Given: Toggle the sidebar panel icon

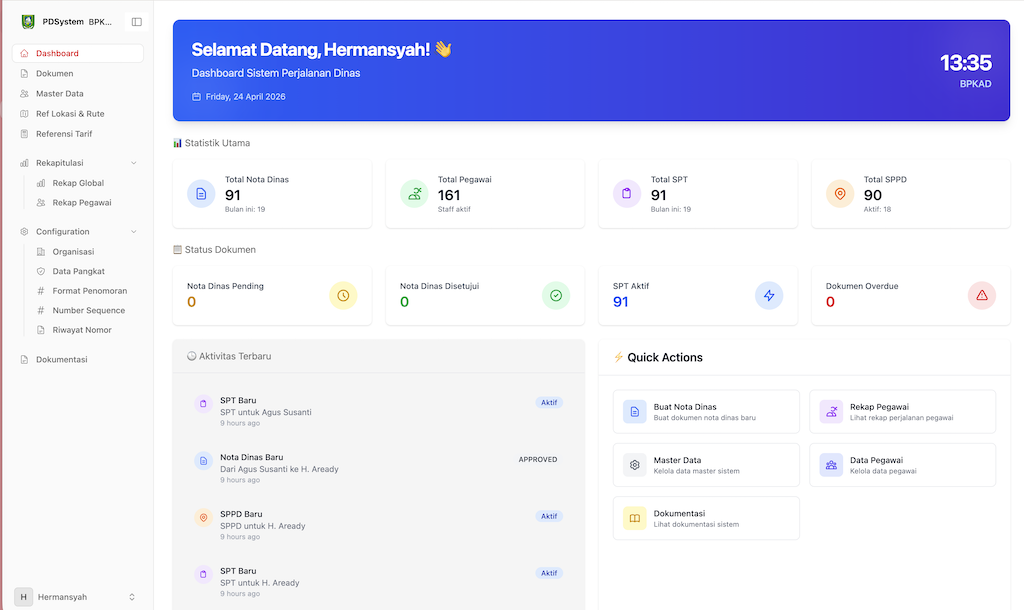Looking at the screenshot, I should pos(136,22).
